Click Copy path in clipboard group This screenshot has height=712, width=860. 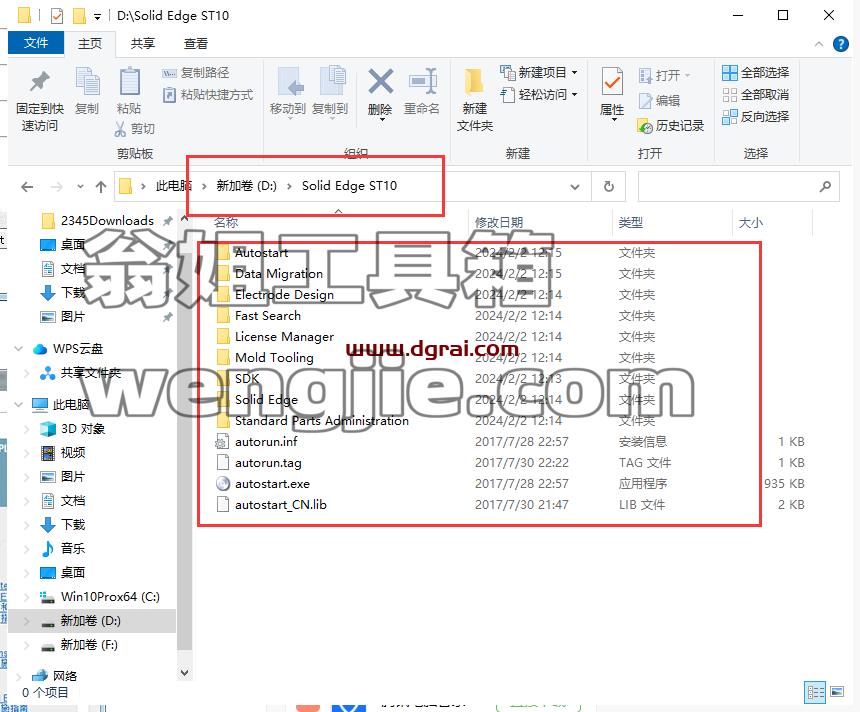pos(196,72)
